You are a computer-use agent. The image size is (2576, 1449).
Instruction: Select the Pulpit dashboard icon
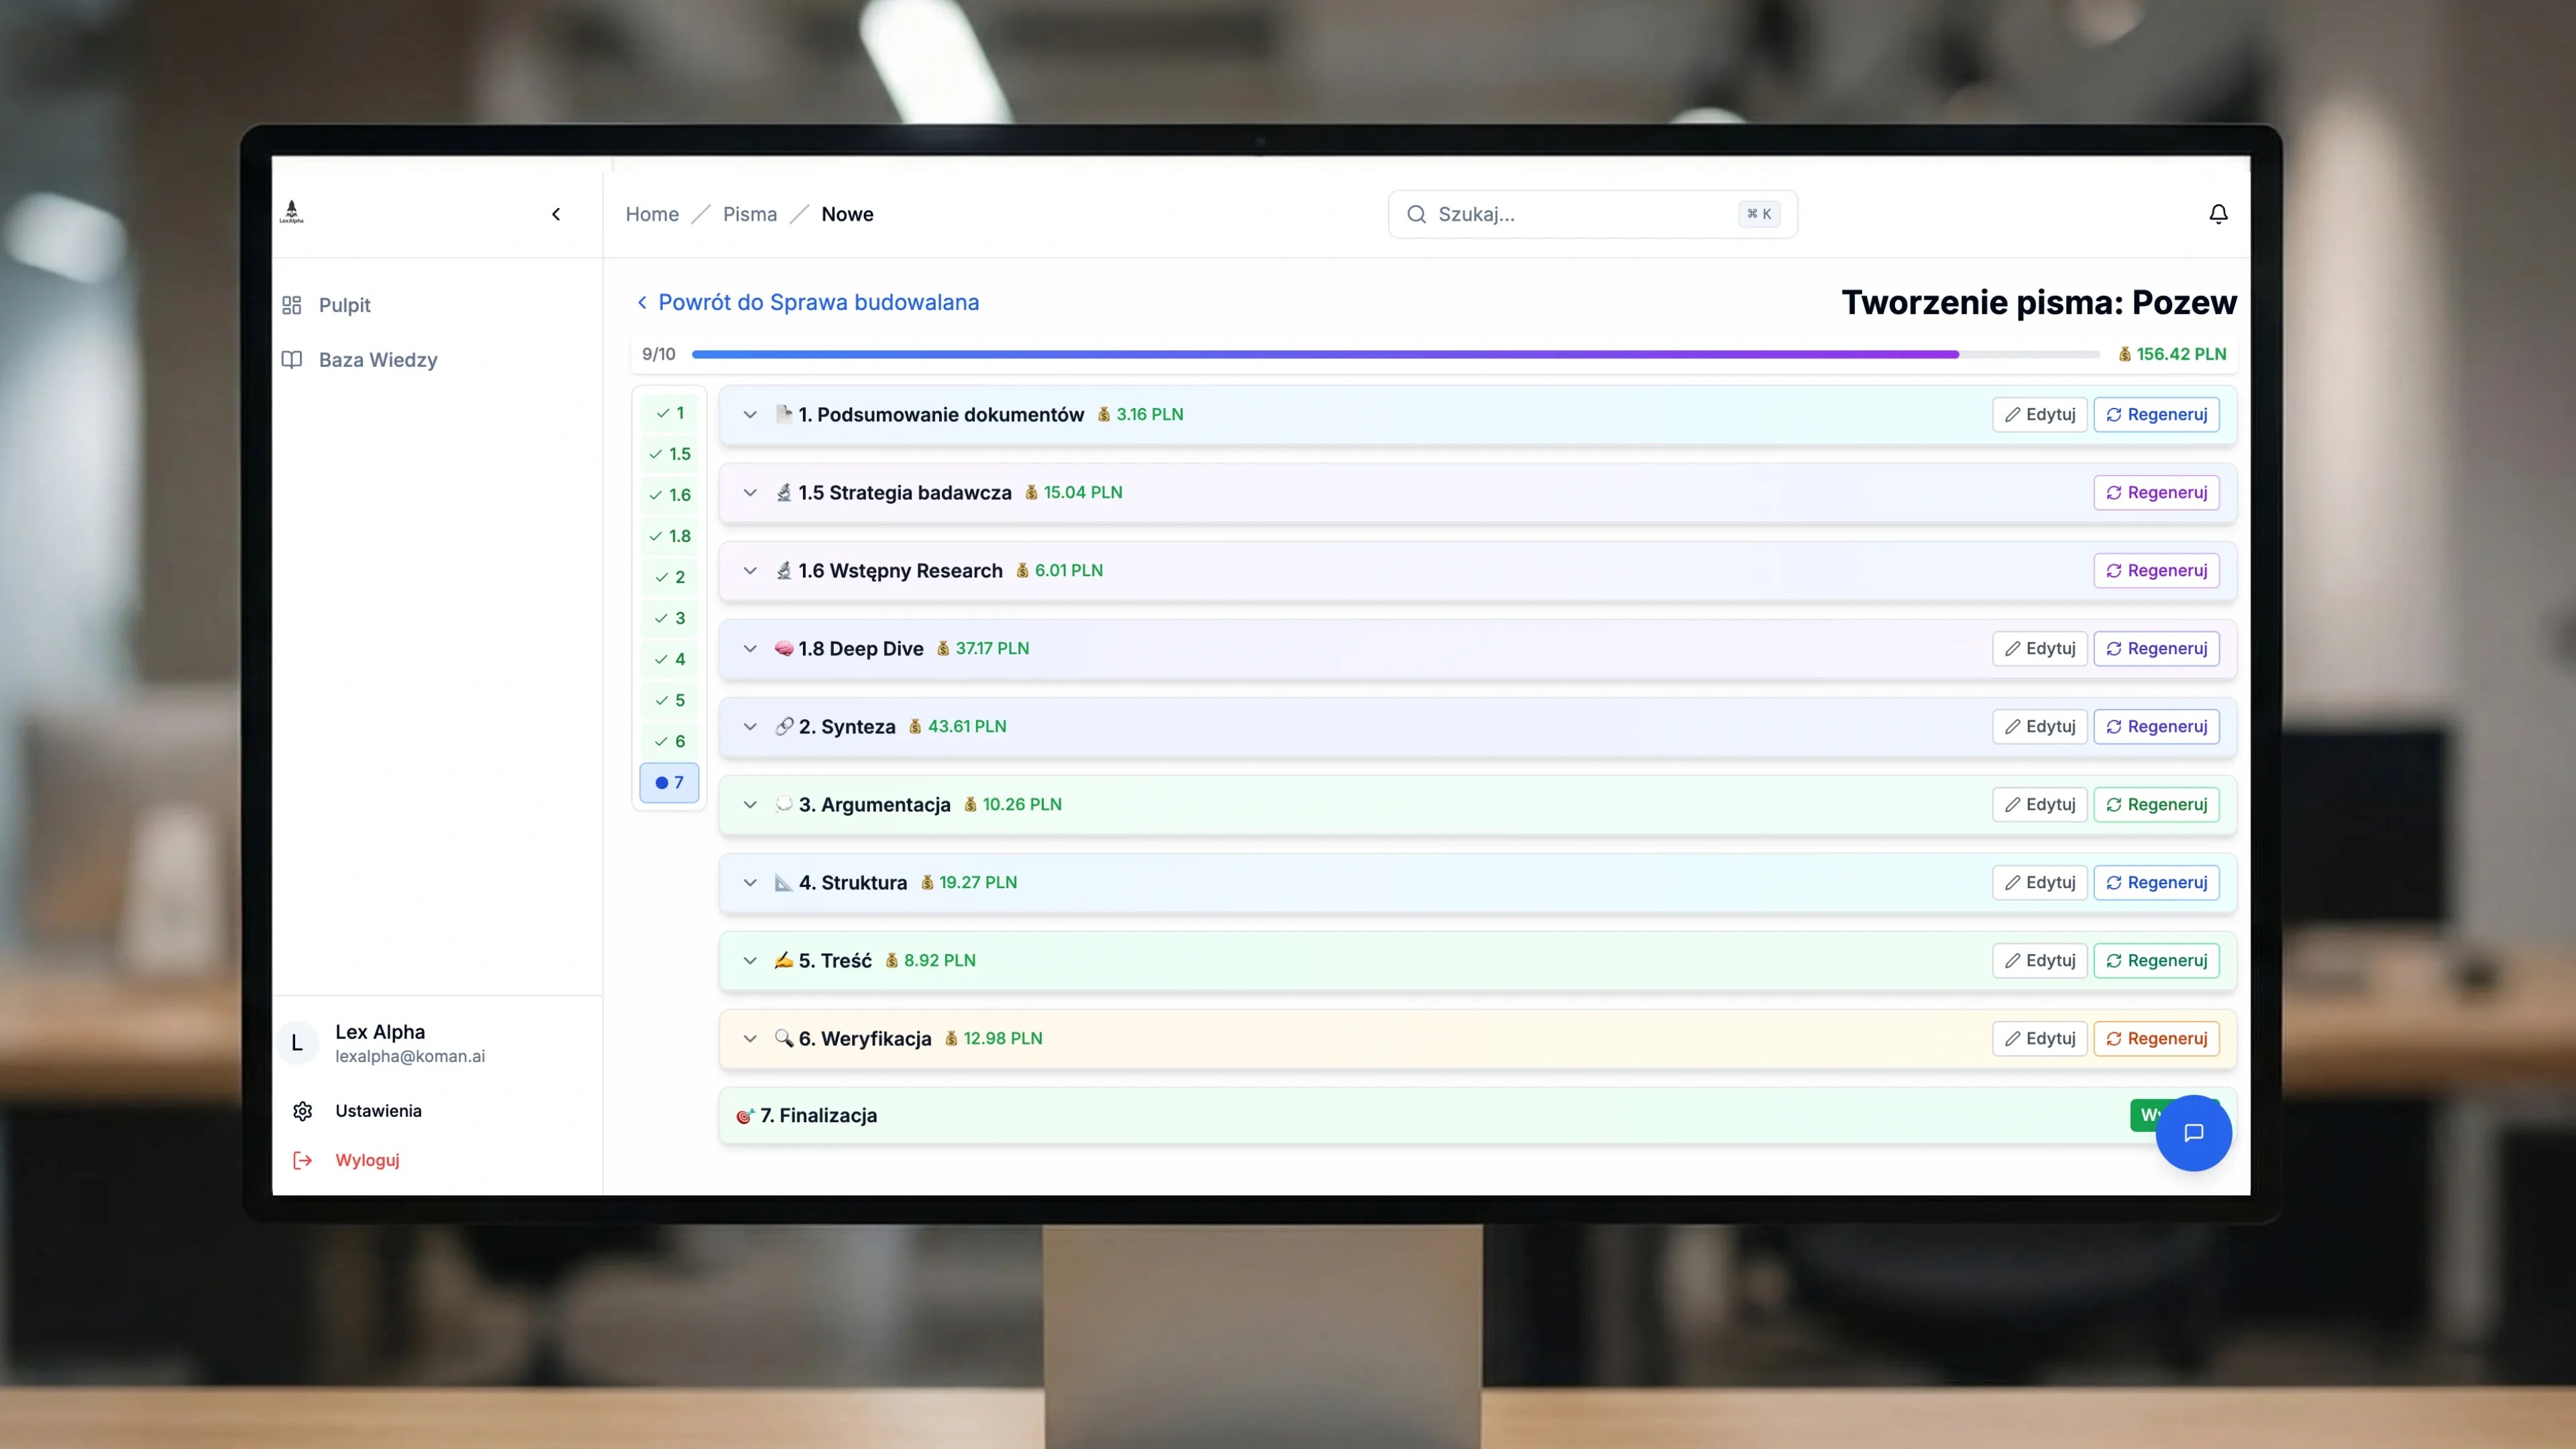293,304
